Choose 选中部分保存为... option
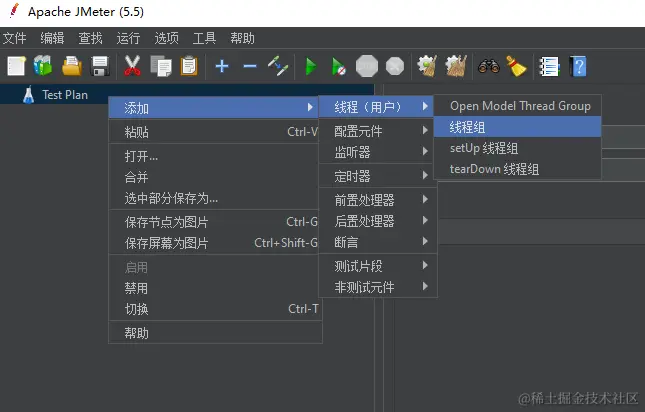Viewport: 645px width, 412px height. tap(214, 198)
